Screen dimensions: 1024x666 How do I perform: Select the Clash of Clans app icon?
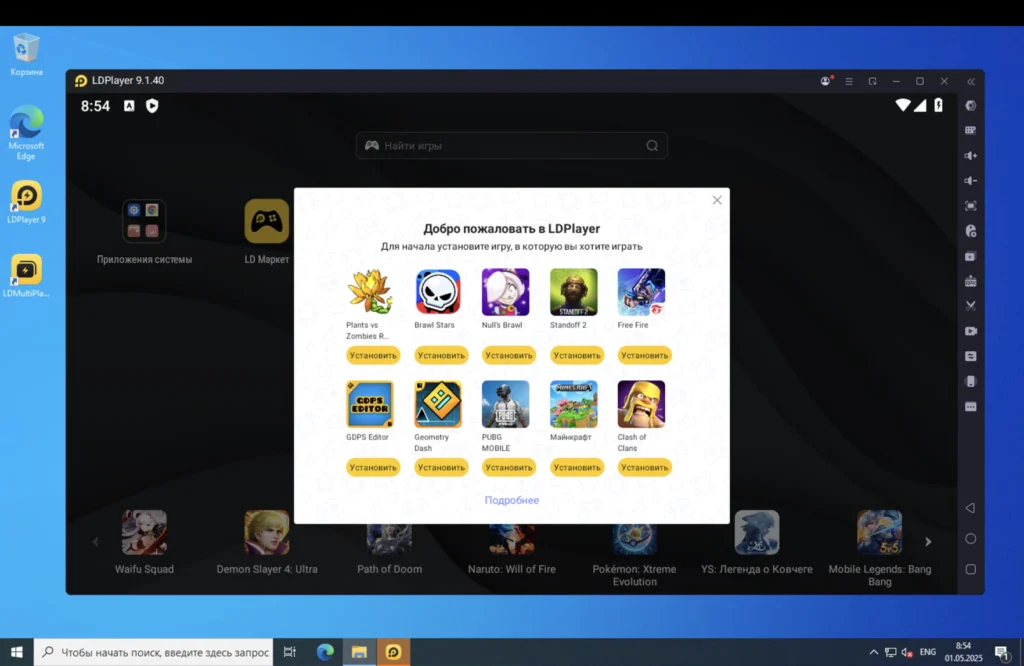pyautogui.click(x=642, y=404)
